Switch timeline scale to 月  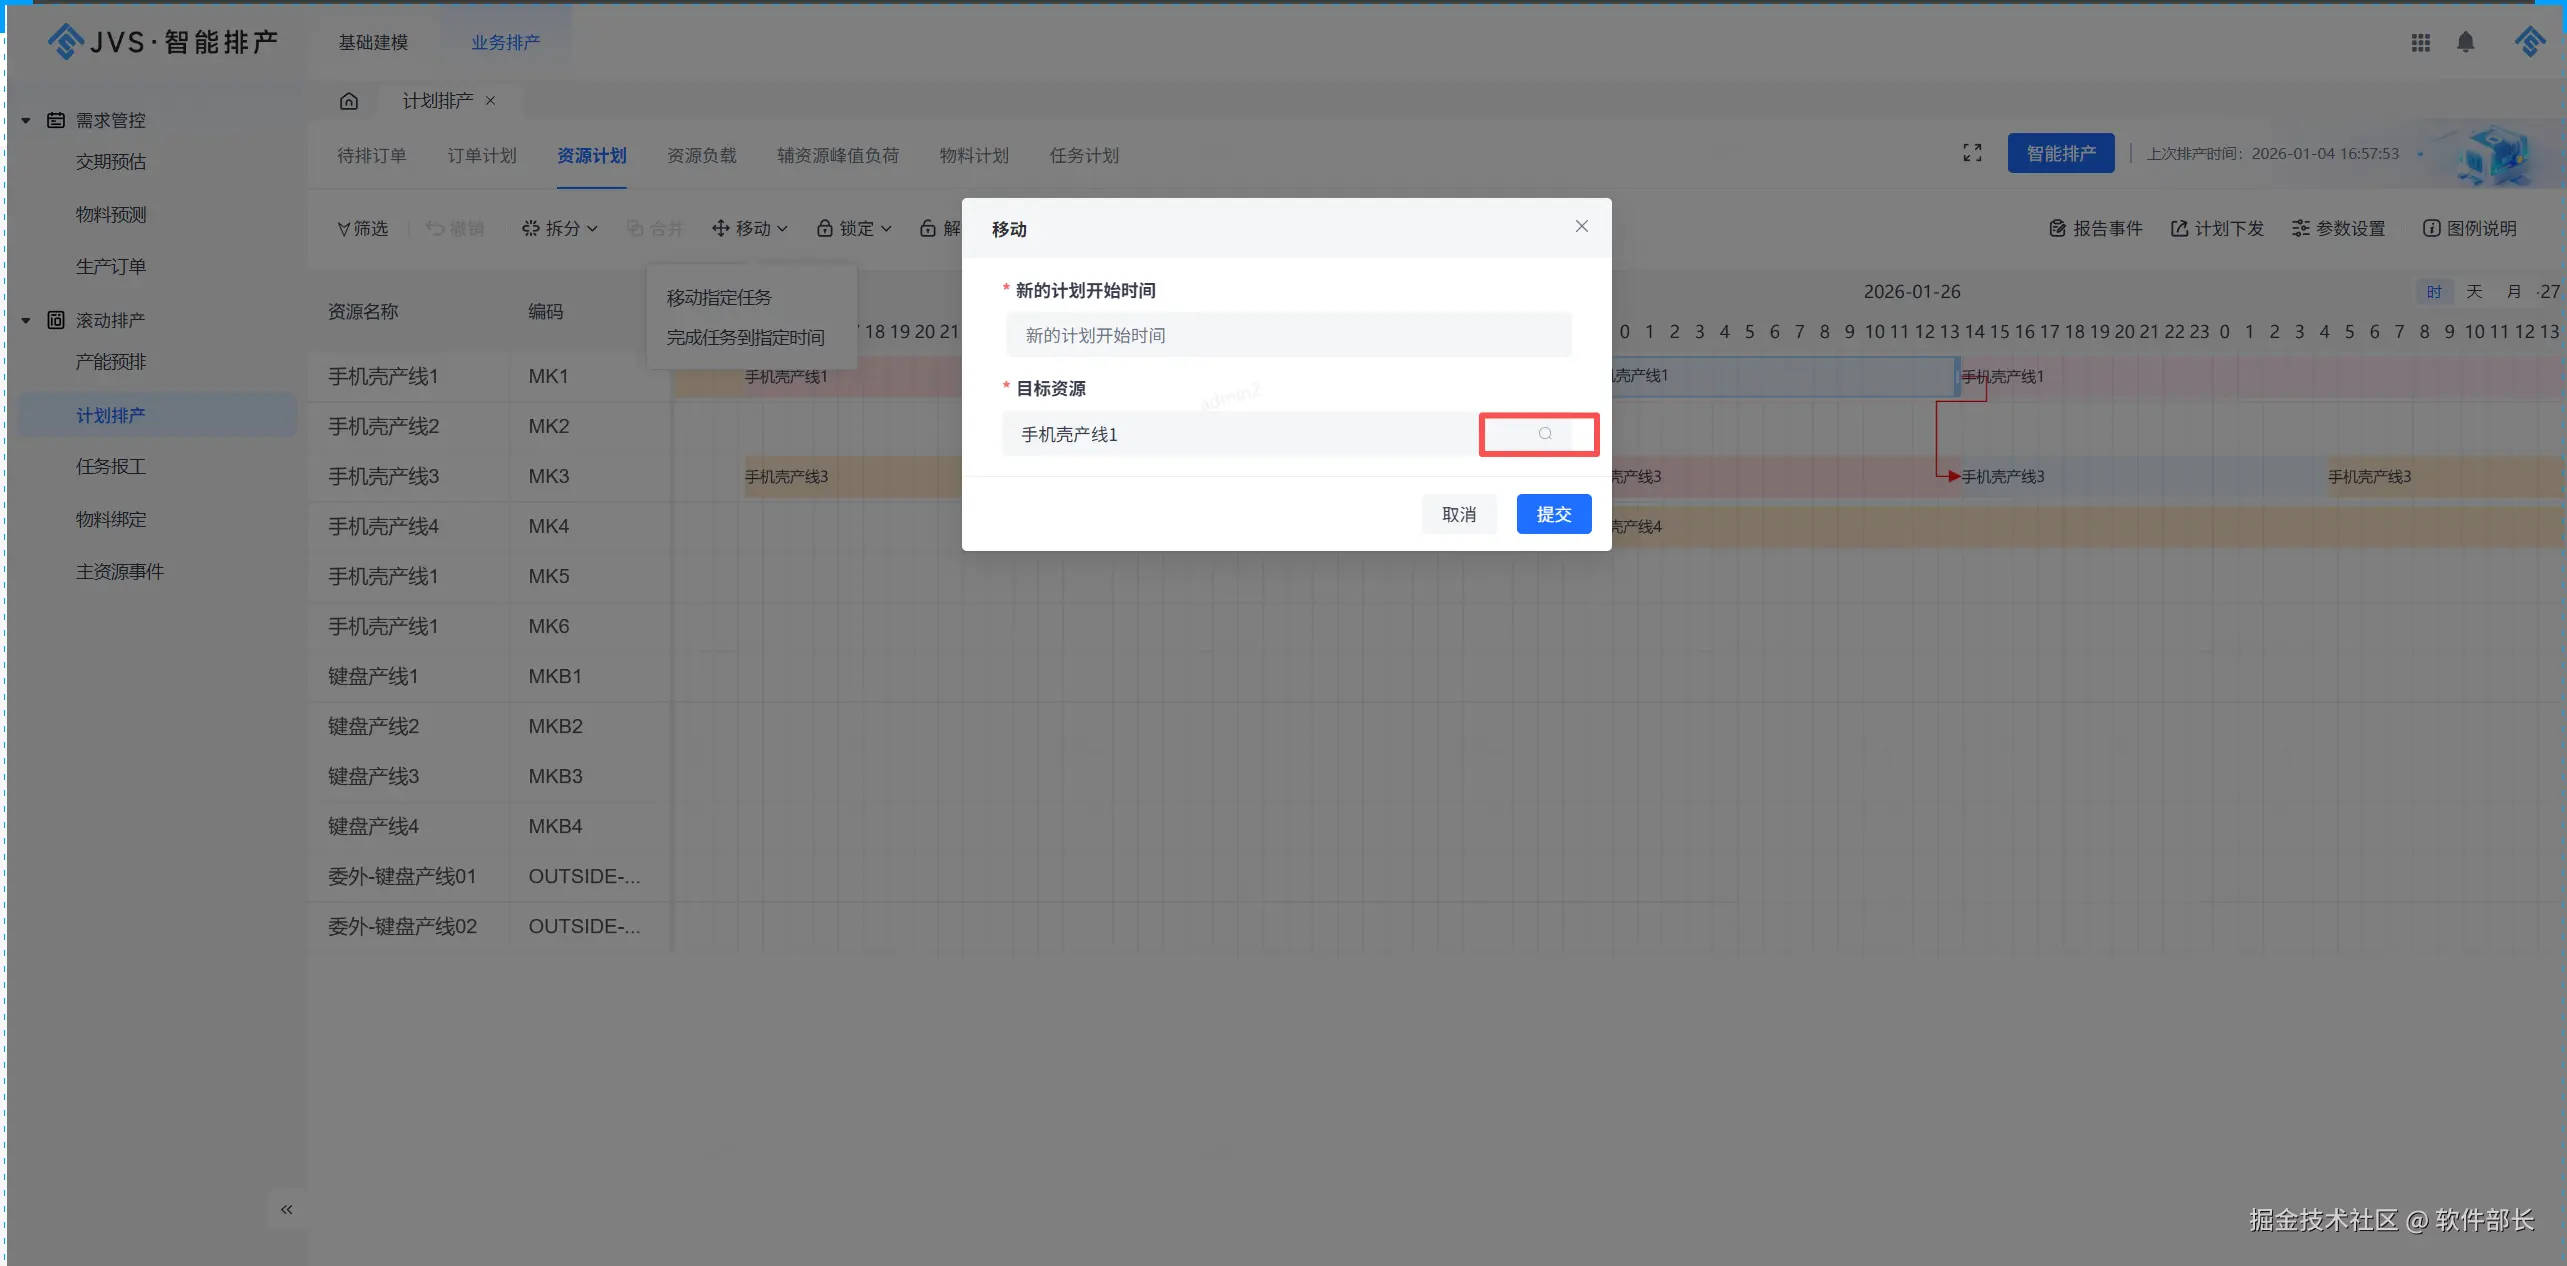pyautogui.click(x=2513, y=292)
